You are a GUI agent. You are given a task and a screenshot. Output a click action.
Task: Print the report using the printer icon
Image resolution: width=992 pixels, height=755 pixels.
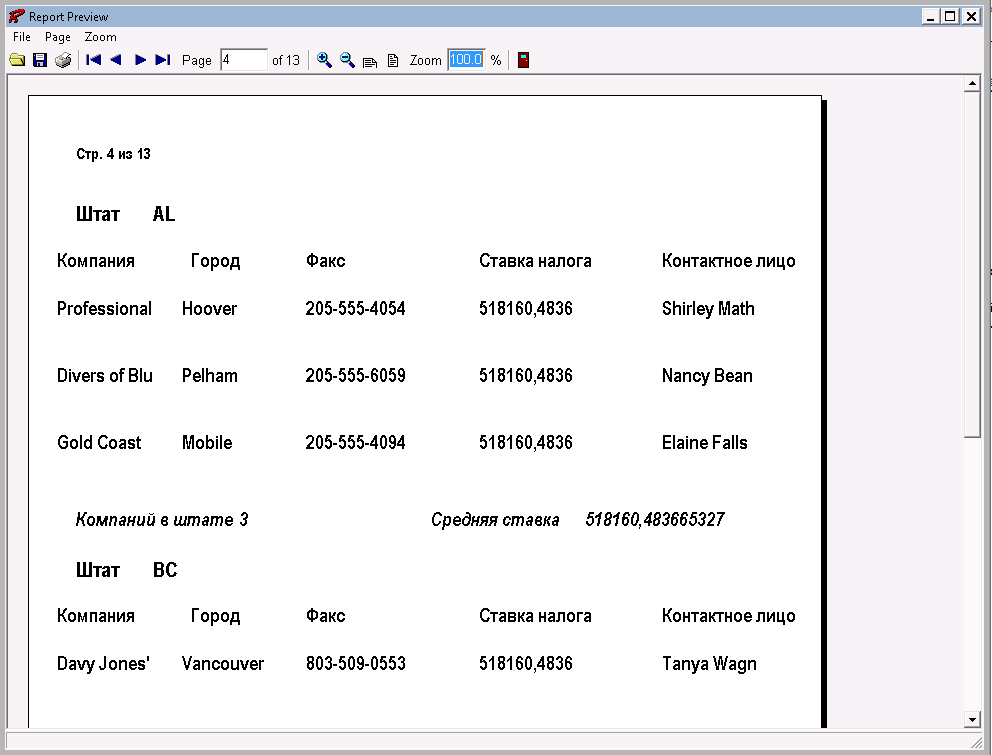tap(63, 60)
